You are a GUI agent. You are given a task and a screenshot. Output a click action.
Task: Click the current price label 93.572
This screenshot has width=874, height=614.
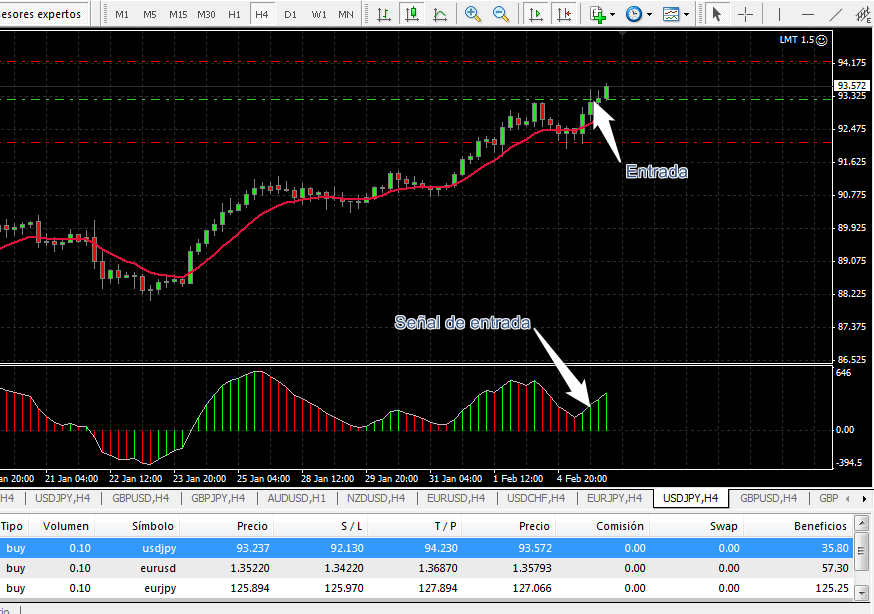pos(852,85)
